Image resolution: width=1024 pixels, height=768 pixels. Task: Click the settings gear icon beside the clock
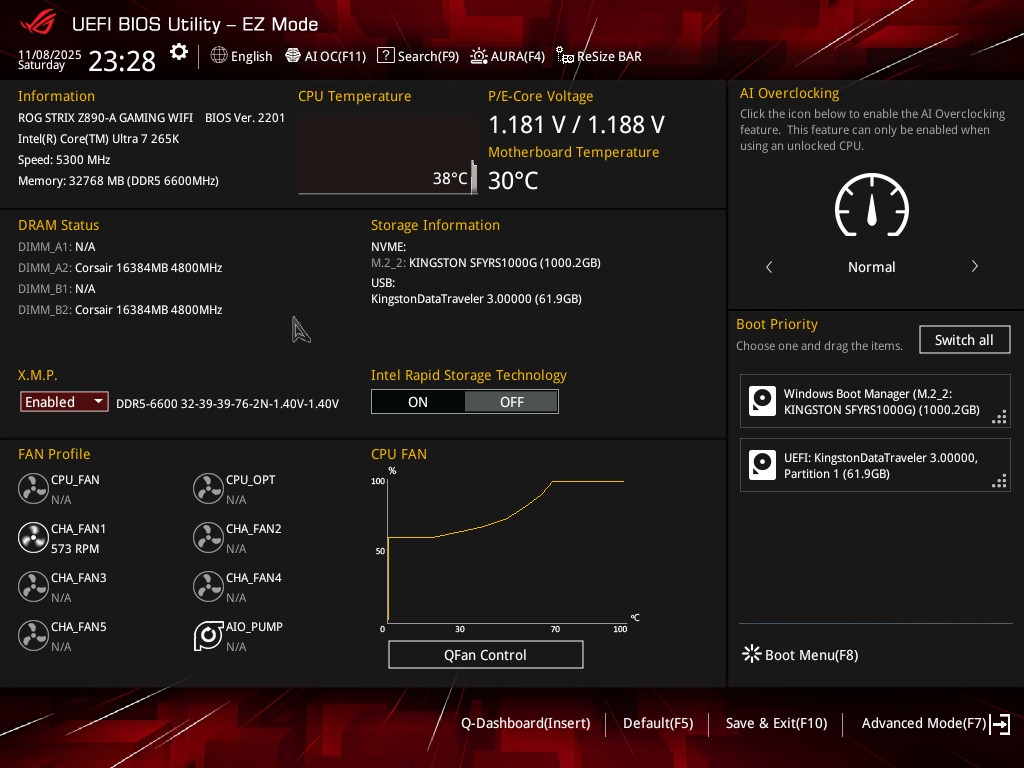click(179, 53)
